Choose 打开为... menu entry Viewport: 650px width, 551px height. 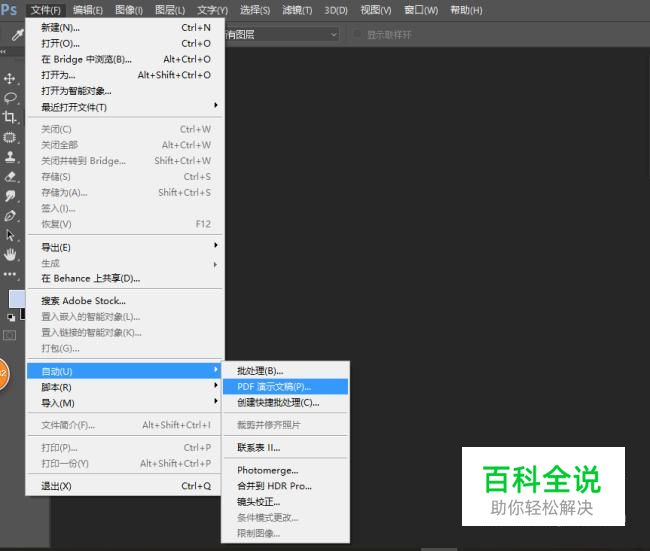[x=124, y=75]
